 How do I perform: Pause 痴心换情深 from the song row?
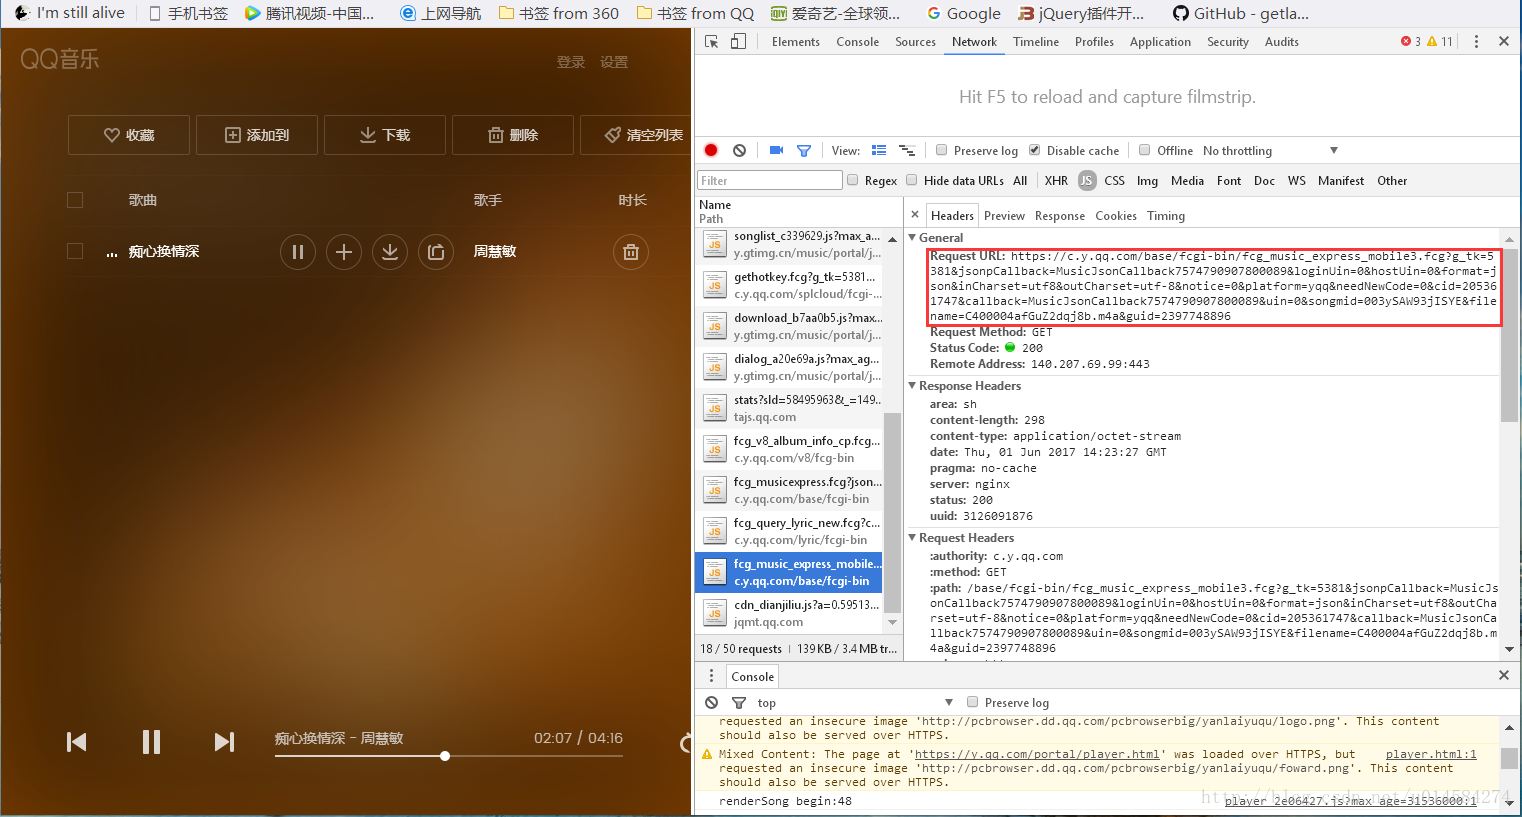tap(297, 252)
